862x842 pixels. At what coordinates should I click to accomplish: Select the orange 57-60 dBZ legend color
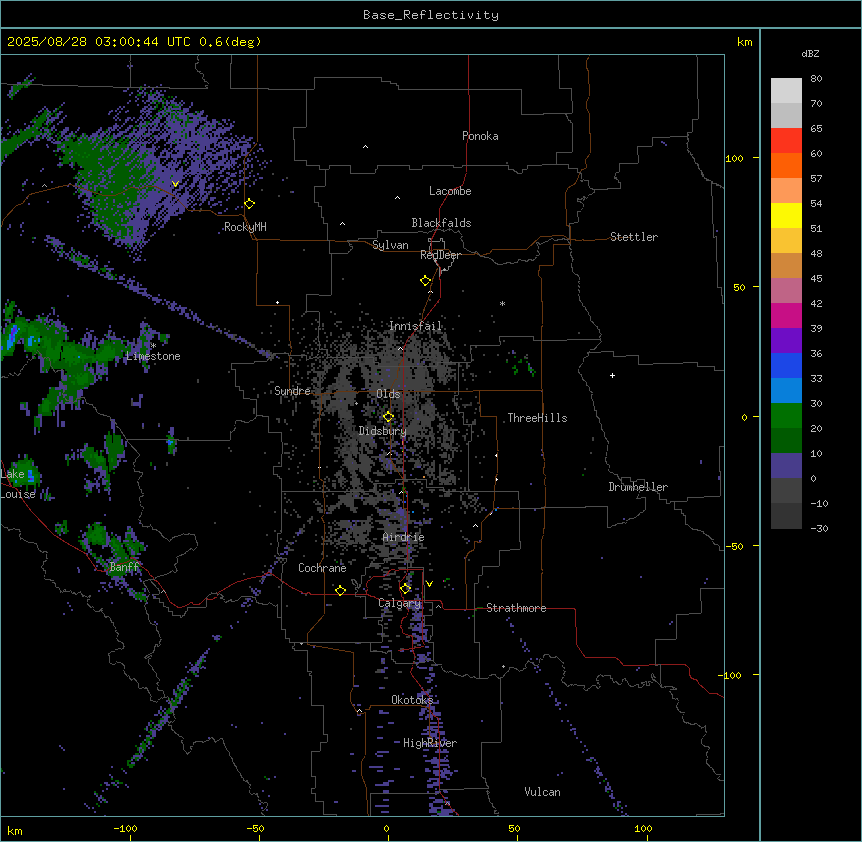pos(786,165)
